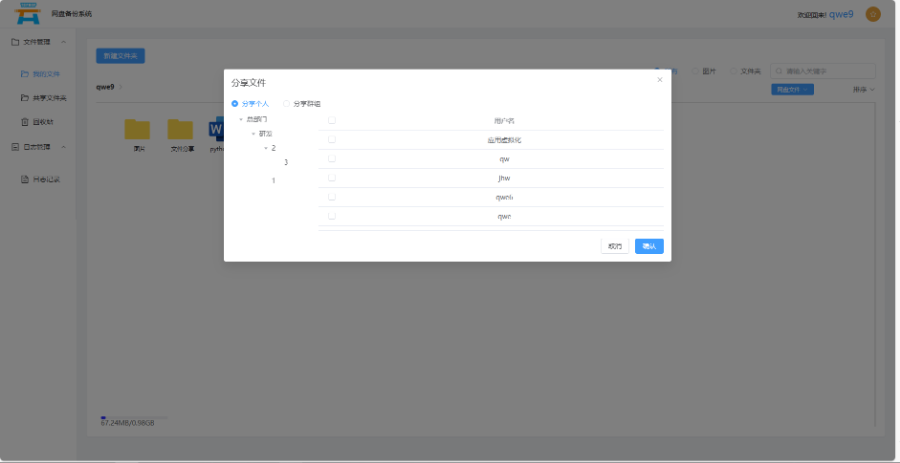
Task: Tick the select-all checkbox beside 用户名
Action: coord(332,120)
